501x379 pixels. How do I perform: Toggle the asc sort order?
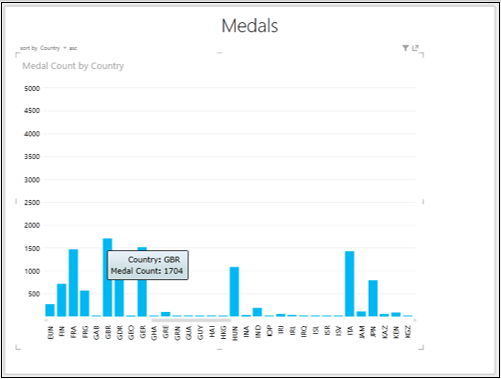73,48
